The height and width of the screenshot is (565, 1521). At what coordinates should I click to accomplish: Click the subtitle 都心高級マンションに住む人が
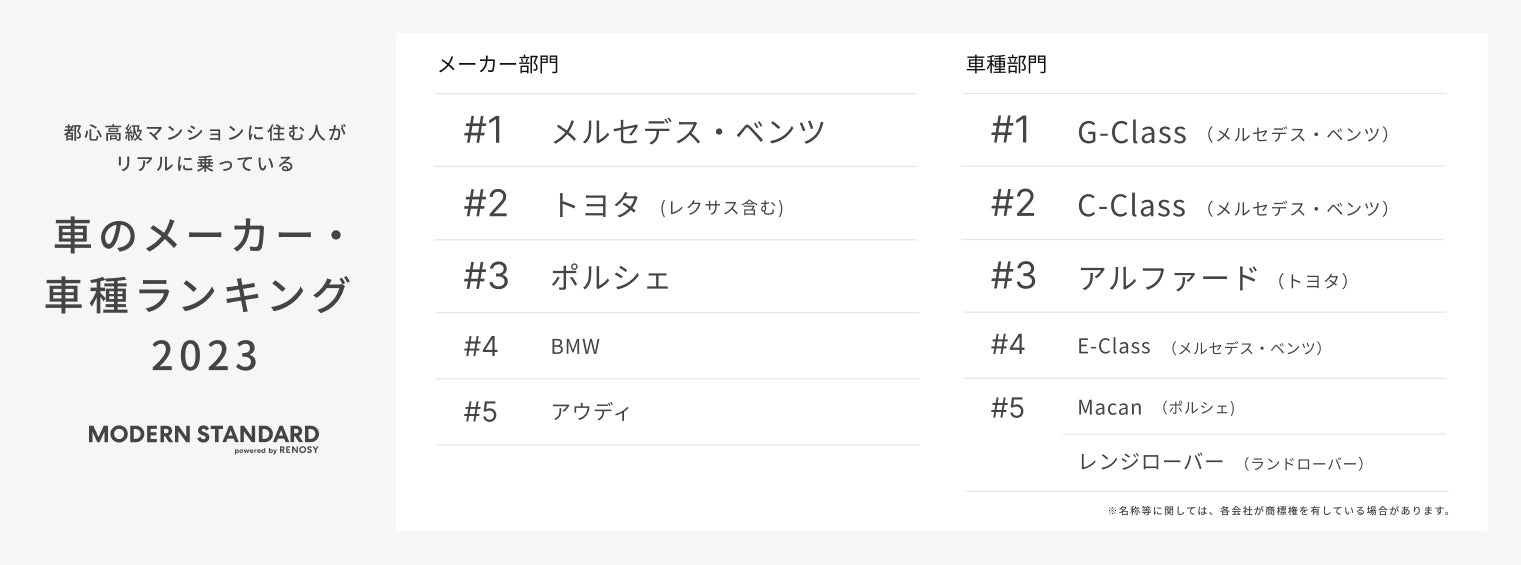click(204, 133)
